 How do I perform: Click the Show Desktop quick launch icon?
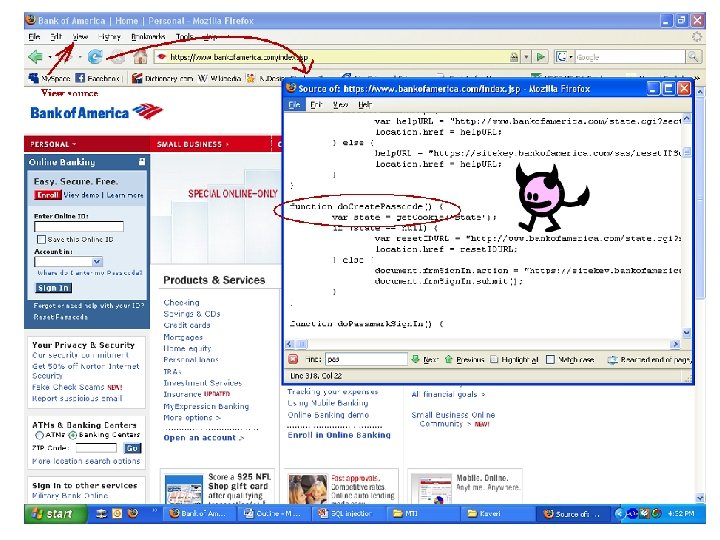click(101, 513)
